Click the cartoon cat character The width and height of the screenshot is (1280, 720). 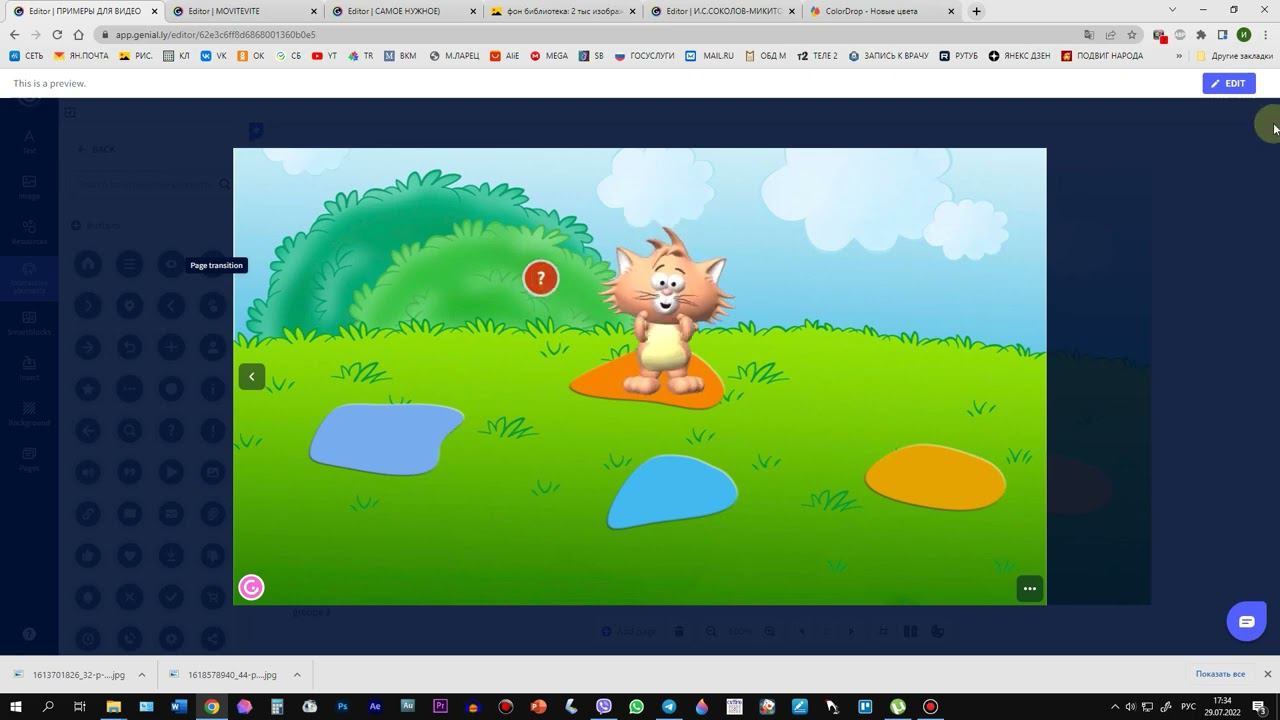(x=667, y=310)
